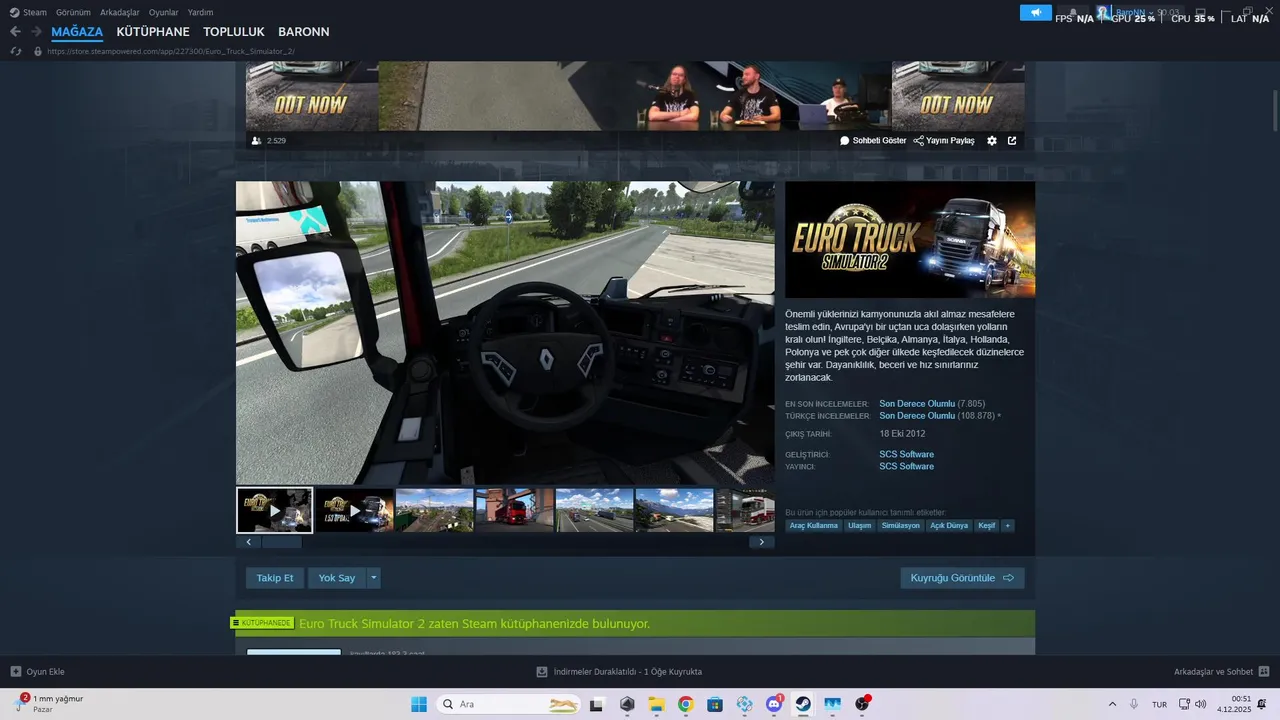Open the Yok Say dropdown arrow

tap(374, 578)
